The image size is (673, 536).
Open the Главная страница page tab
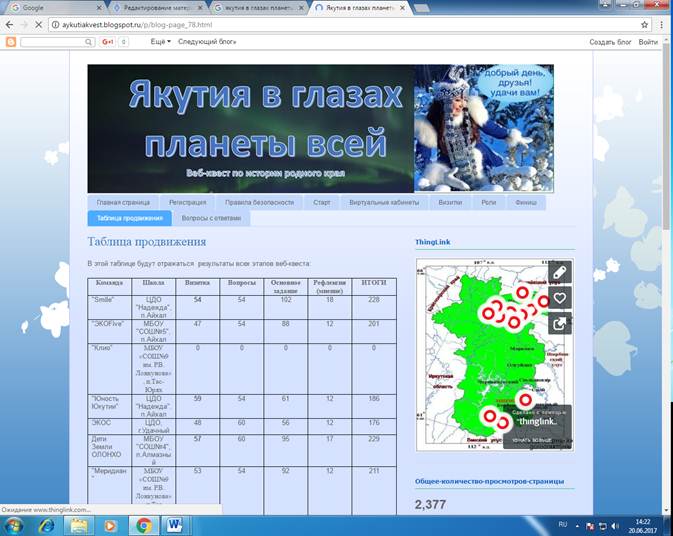coord(123,203)
